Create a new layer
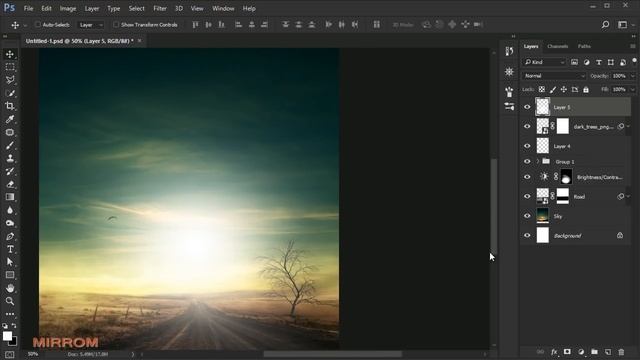 tap(608, 352)
